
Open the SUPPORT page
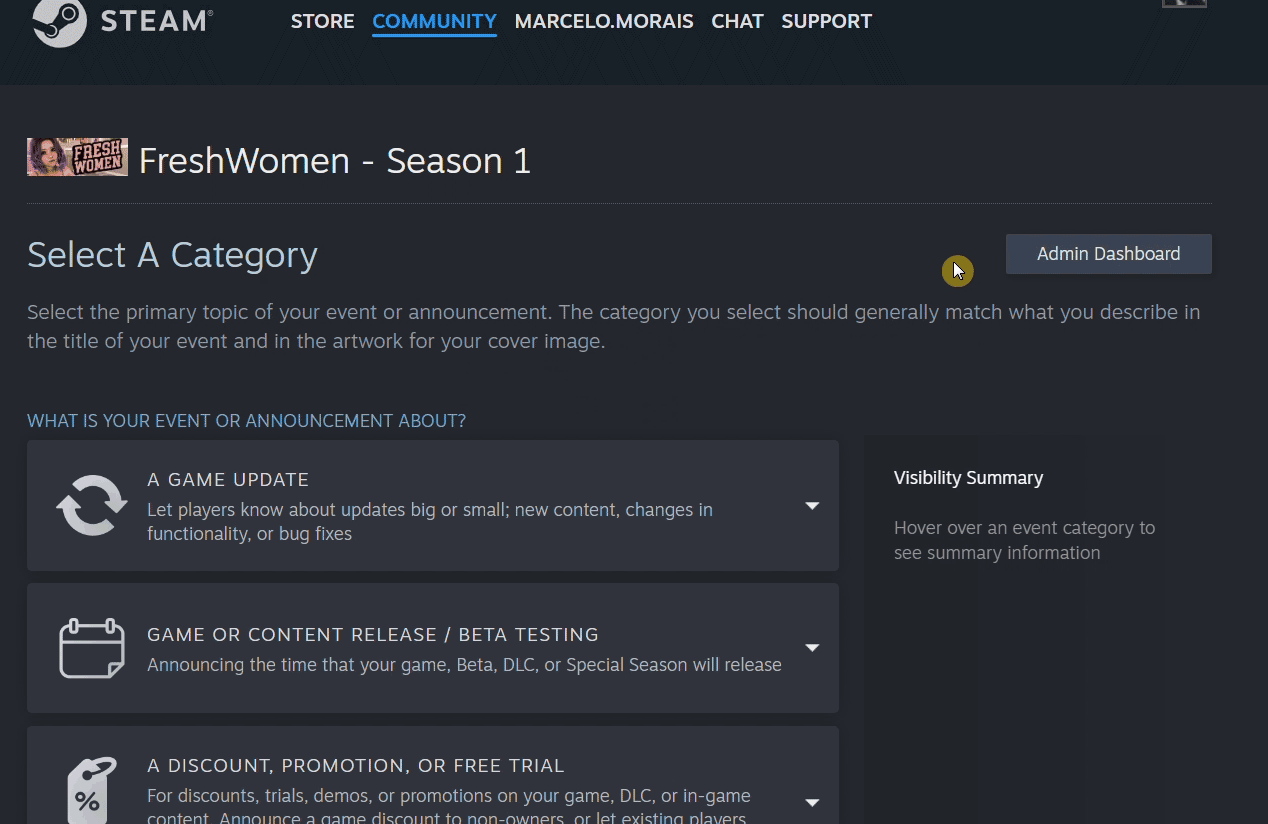pos(826,21)
